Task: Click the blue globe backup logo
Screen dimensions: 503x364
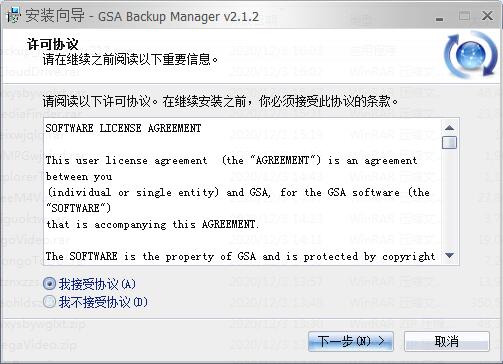Action: coord(470,55)
